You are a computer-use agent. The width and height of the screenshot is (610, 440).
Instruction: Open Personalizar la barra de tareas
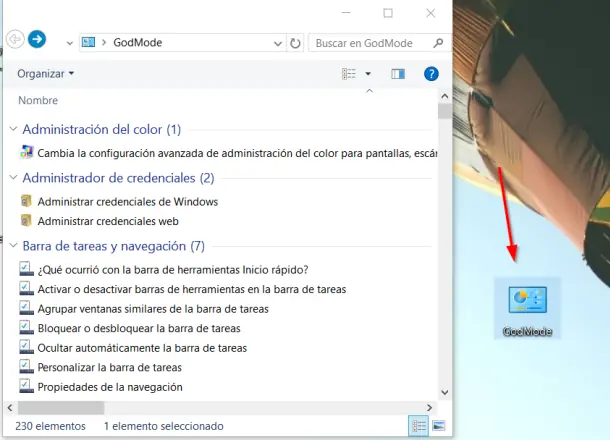110,367
